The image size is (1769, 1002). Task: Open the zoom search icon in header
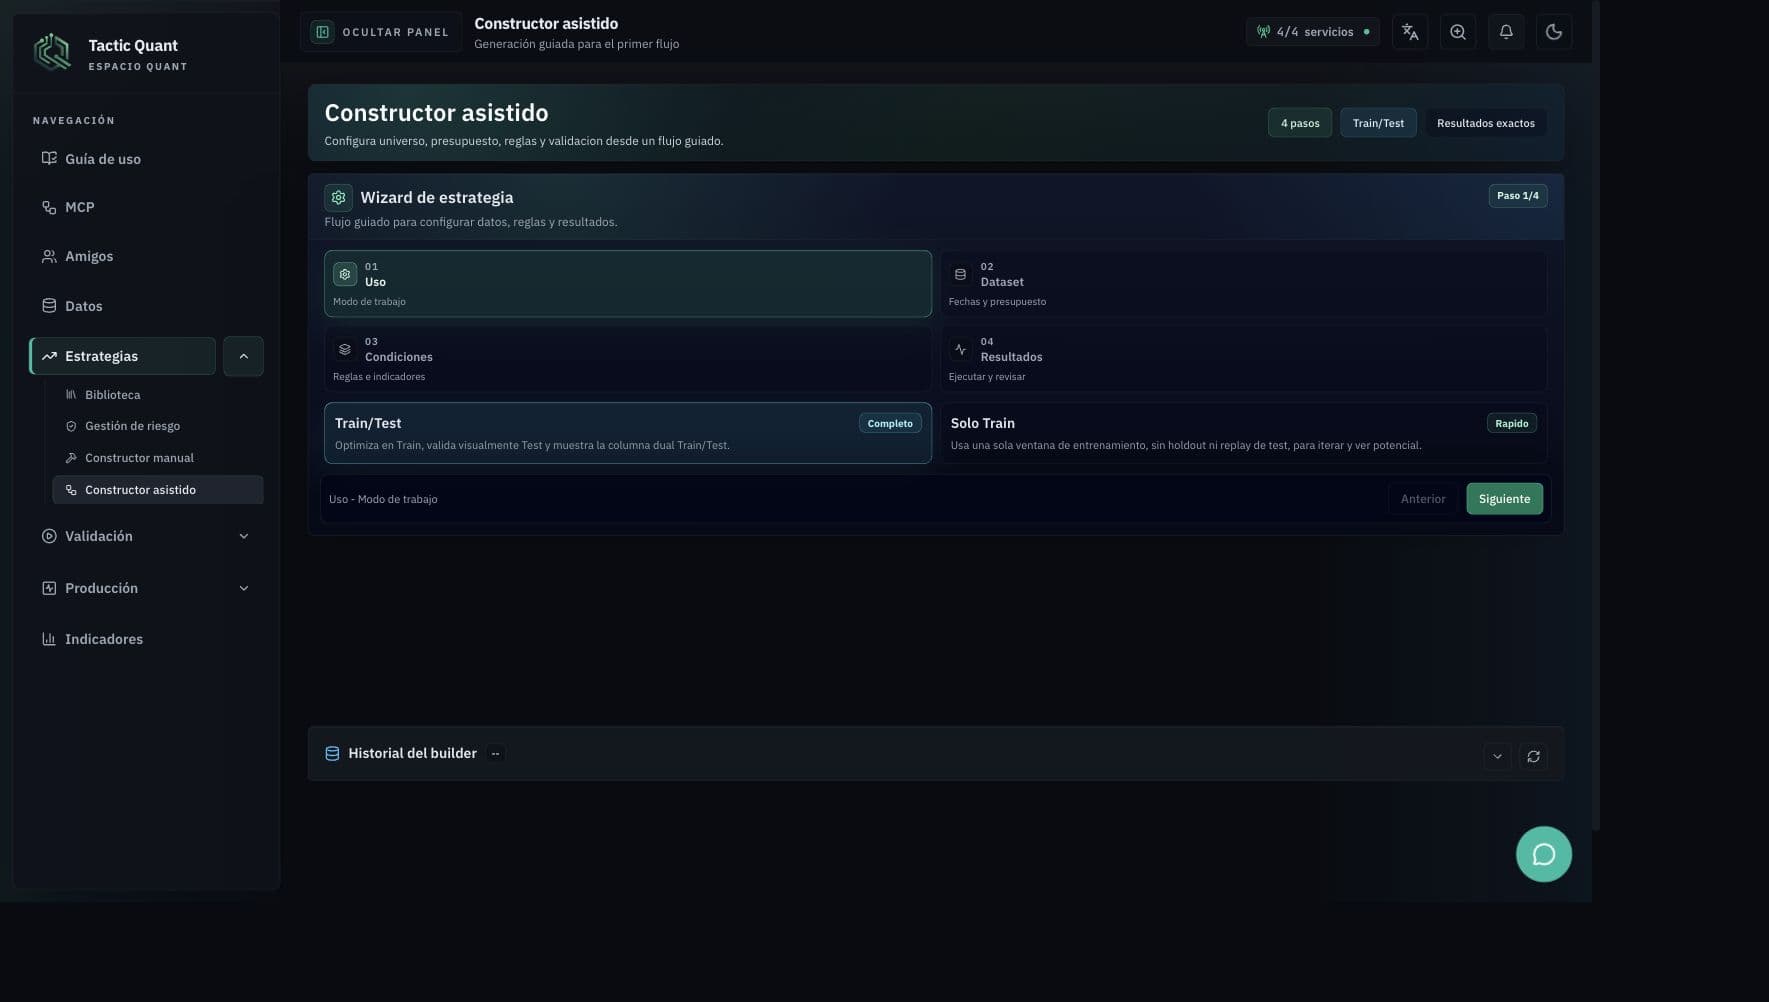click(1458, 32)
